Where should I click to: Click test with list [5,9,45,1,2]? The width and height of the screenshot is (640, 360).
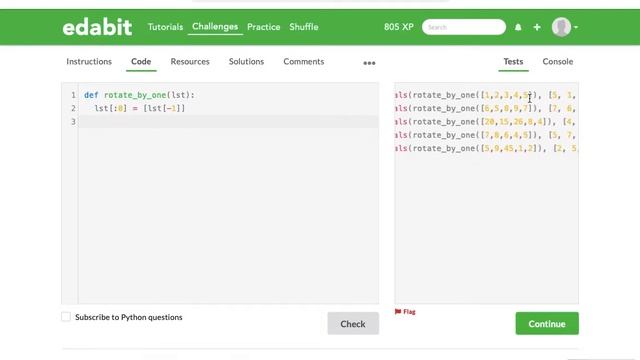[x=486, y=148]
